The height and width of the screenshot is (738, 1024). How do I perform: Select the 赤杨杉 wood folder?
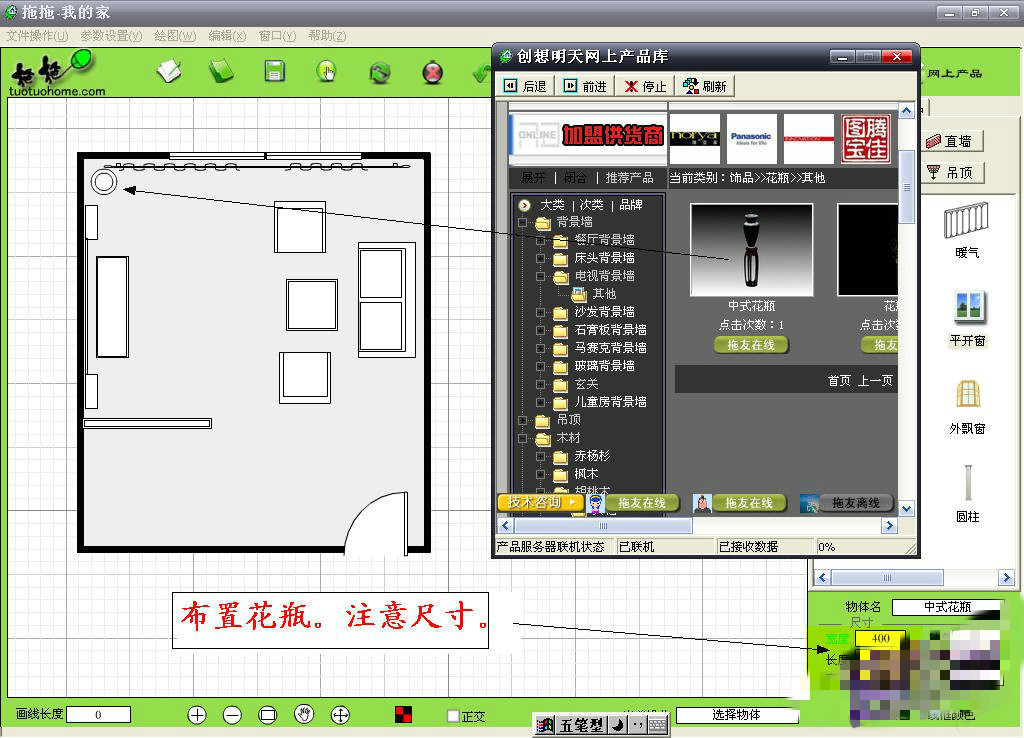tap(592, 456)
